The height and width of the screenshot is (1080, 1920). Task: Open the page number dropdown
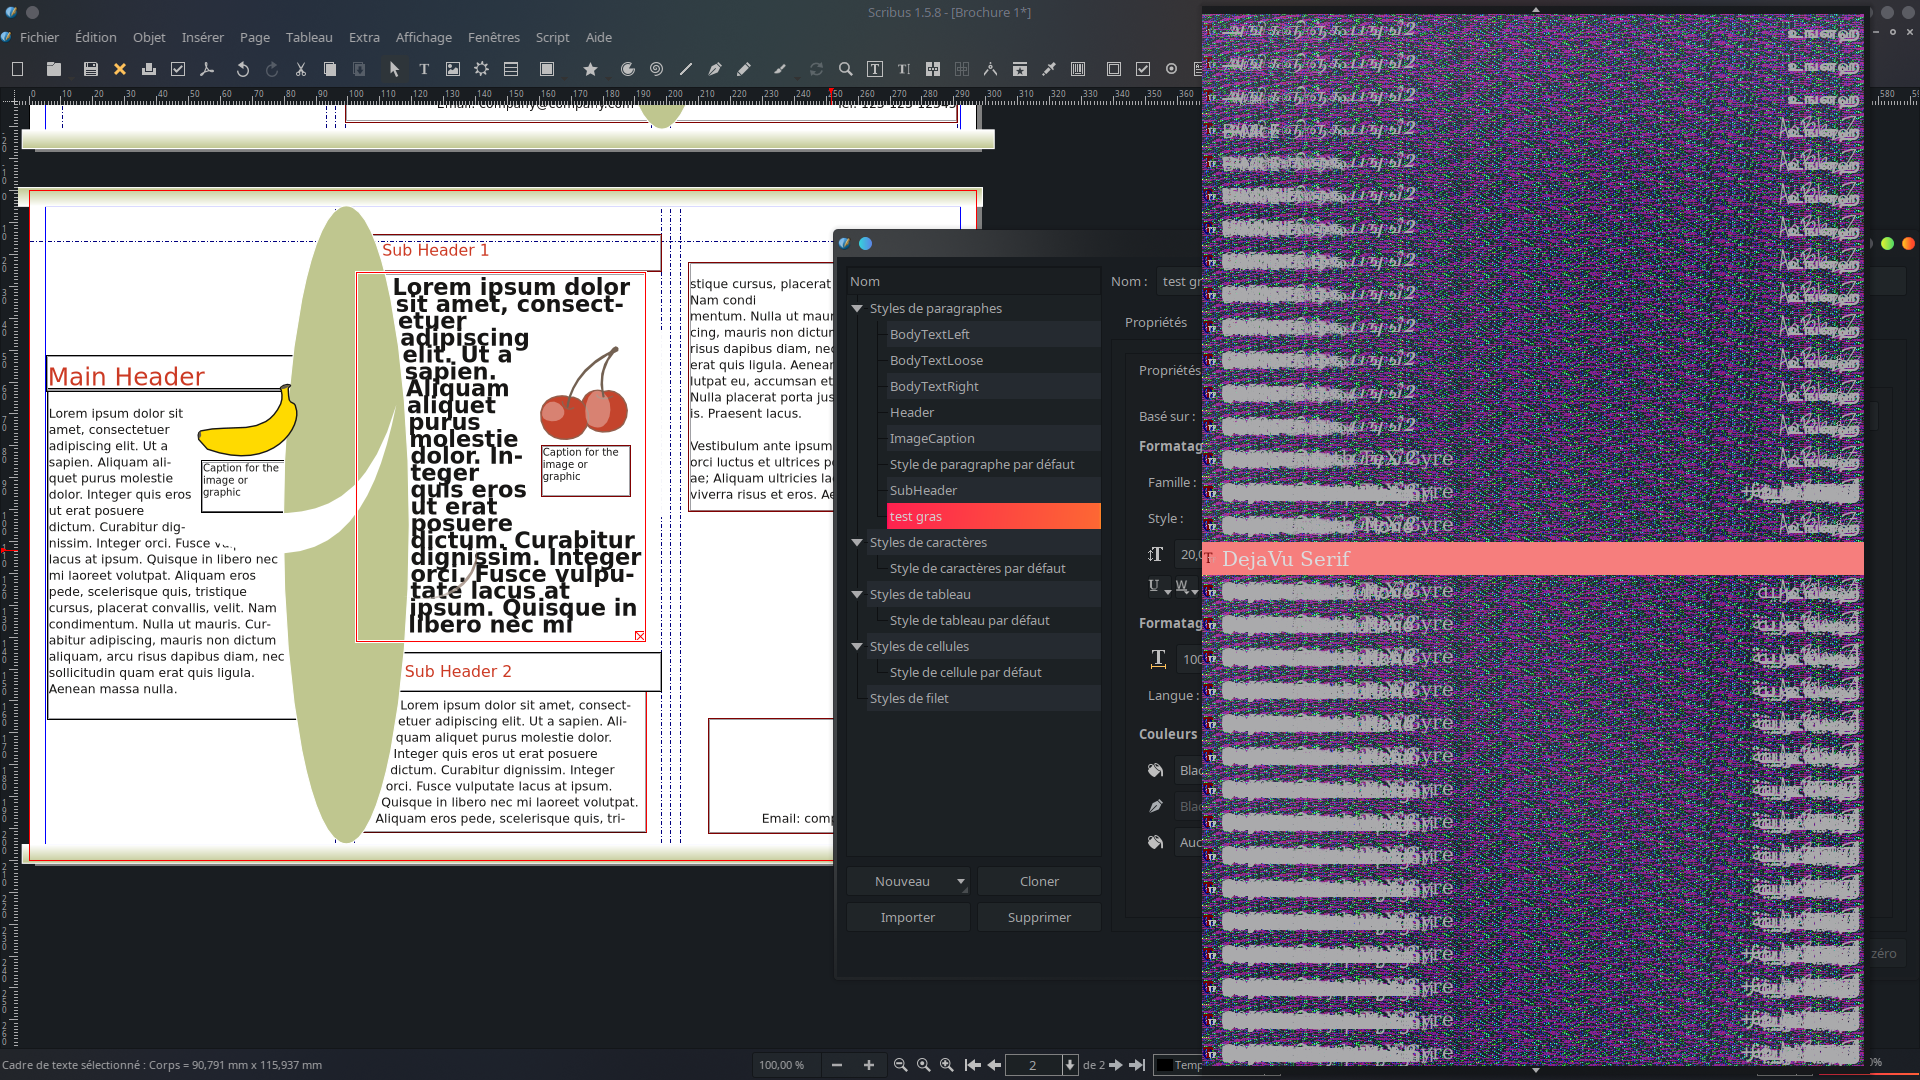coord(1069,1065)
